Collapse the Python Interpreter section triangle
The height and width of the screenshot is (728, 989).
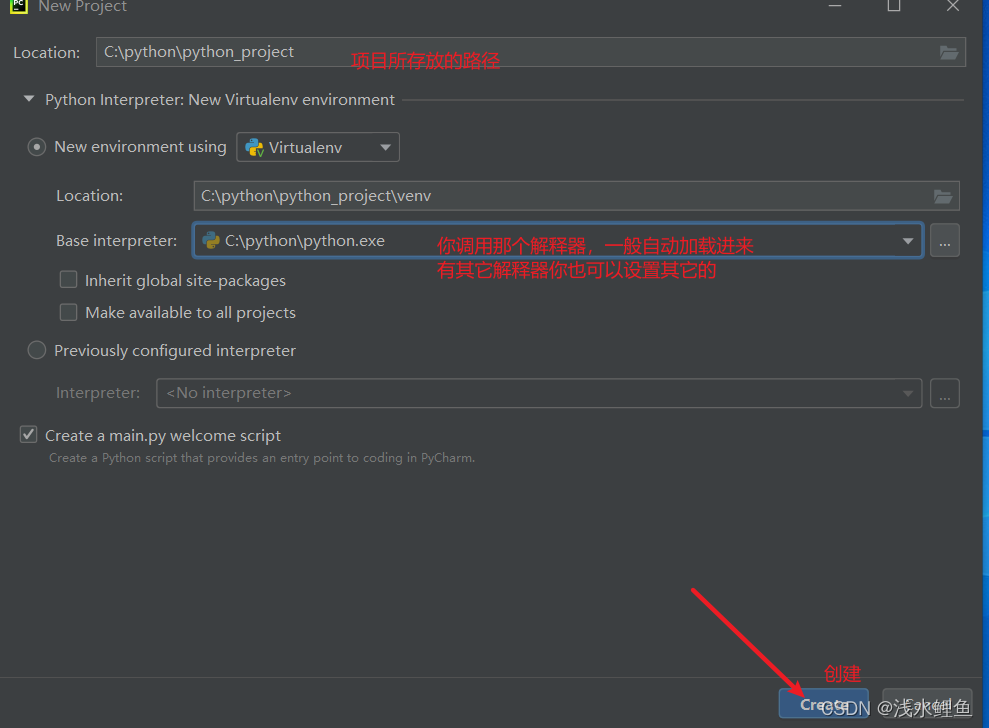coord(28,99)
